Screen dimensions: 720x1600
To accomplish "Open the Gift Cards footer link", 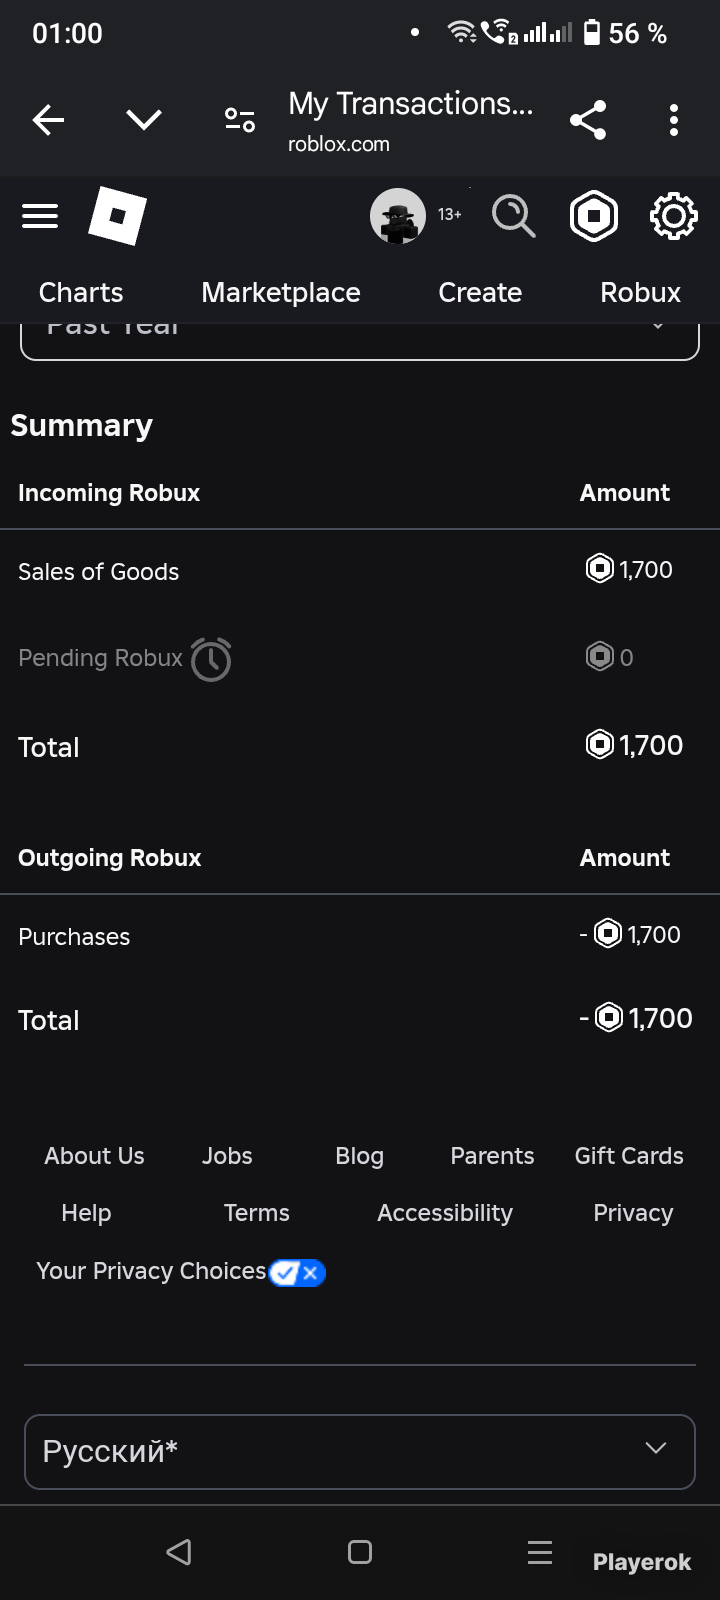I will (629, 1156).
